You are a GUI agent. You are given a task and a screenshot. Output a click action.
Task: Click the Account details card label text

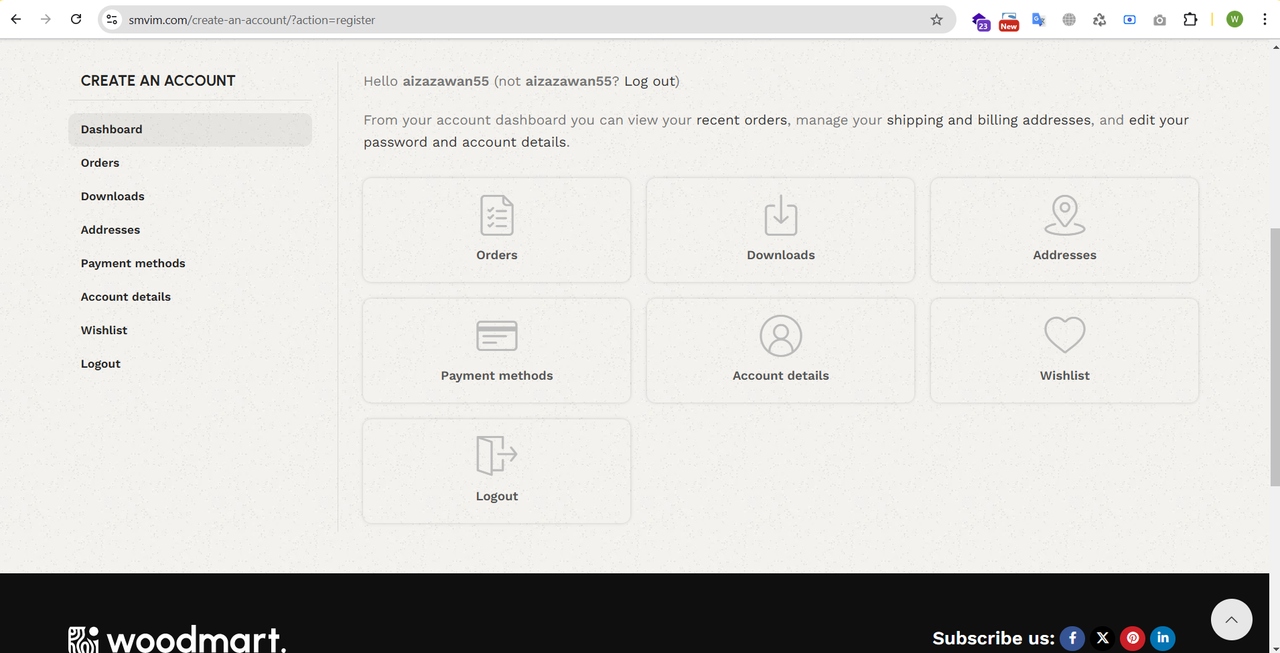point(781,376)
